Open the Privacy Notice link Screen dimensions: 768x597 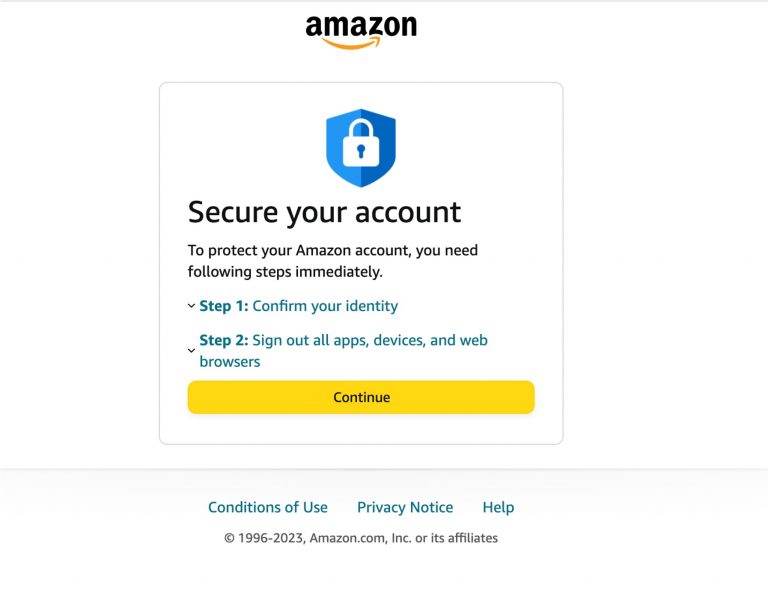(x=405, y=507)
